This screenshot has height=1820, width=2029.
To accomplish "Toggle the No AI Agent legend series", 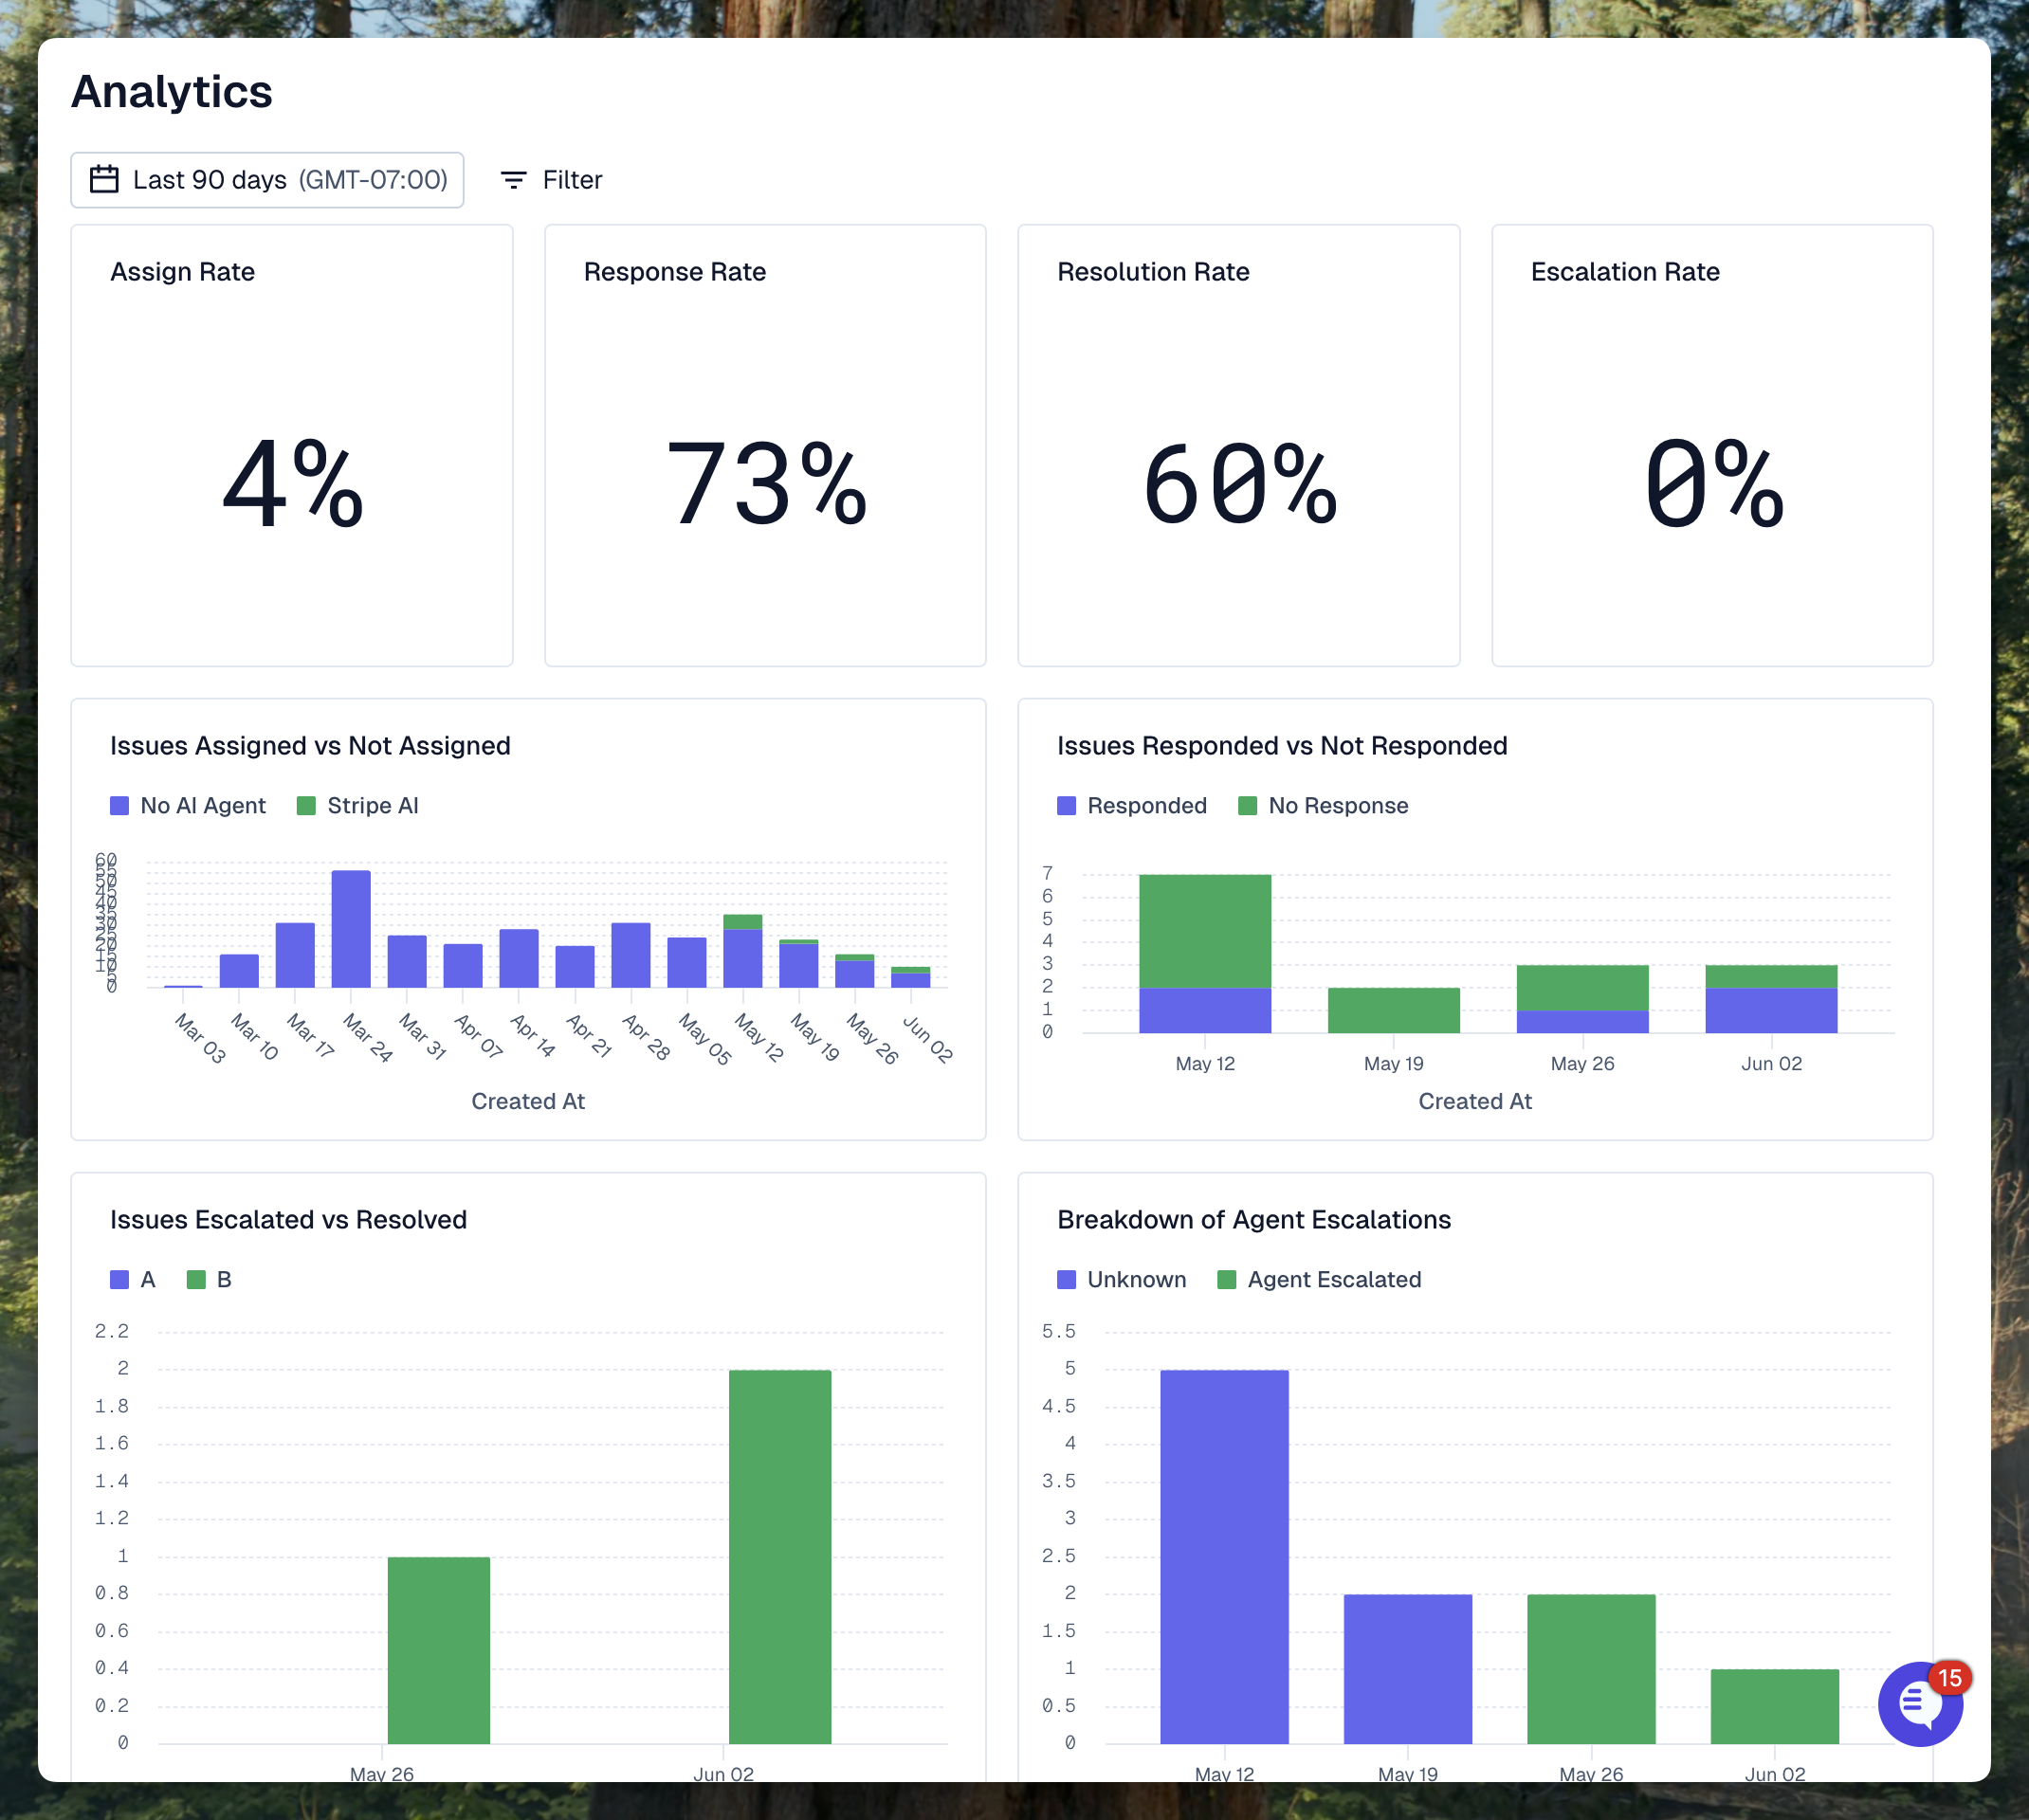I will 188,806.
